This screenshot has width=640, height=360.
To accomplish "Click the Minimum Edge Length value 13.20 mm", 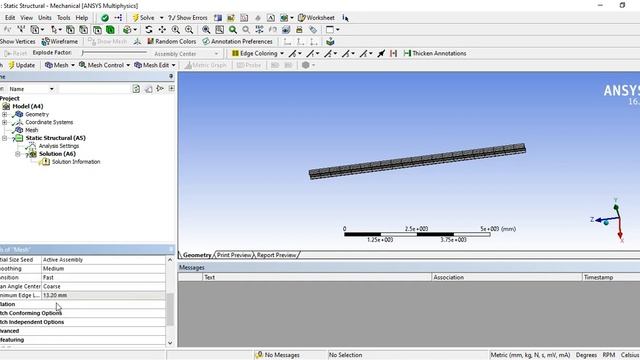I will tap(104, 295).
